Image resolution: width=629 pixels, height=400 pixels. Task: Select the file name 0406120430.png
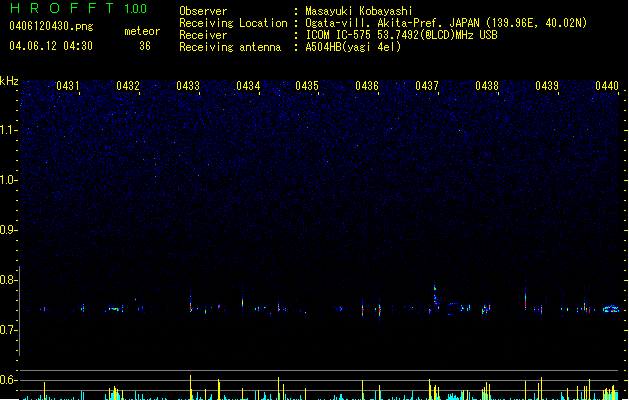[51, 26]
